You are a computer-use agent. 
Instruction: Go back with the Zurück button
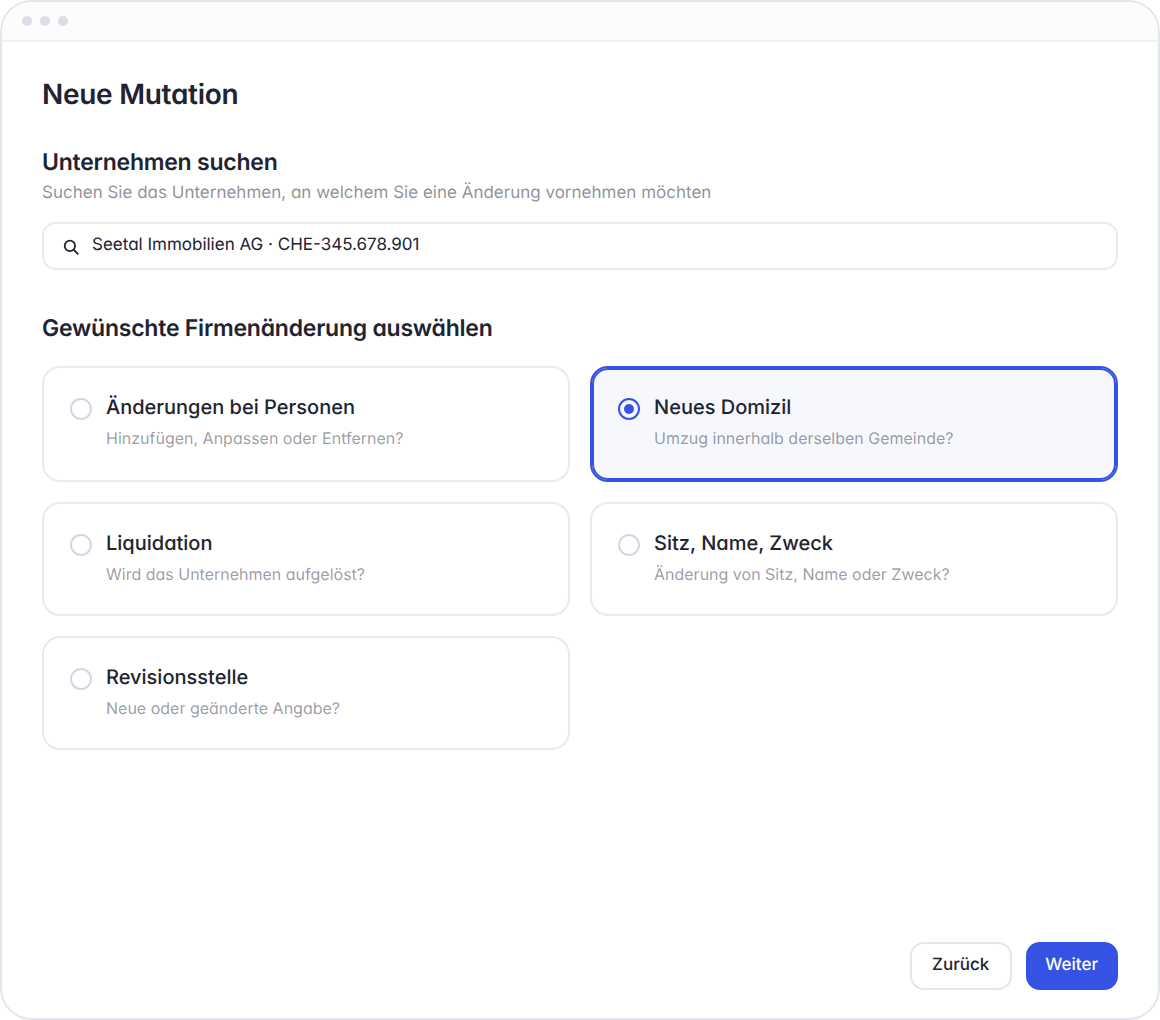click(x=960, y=965)
